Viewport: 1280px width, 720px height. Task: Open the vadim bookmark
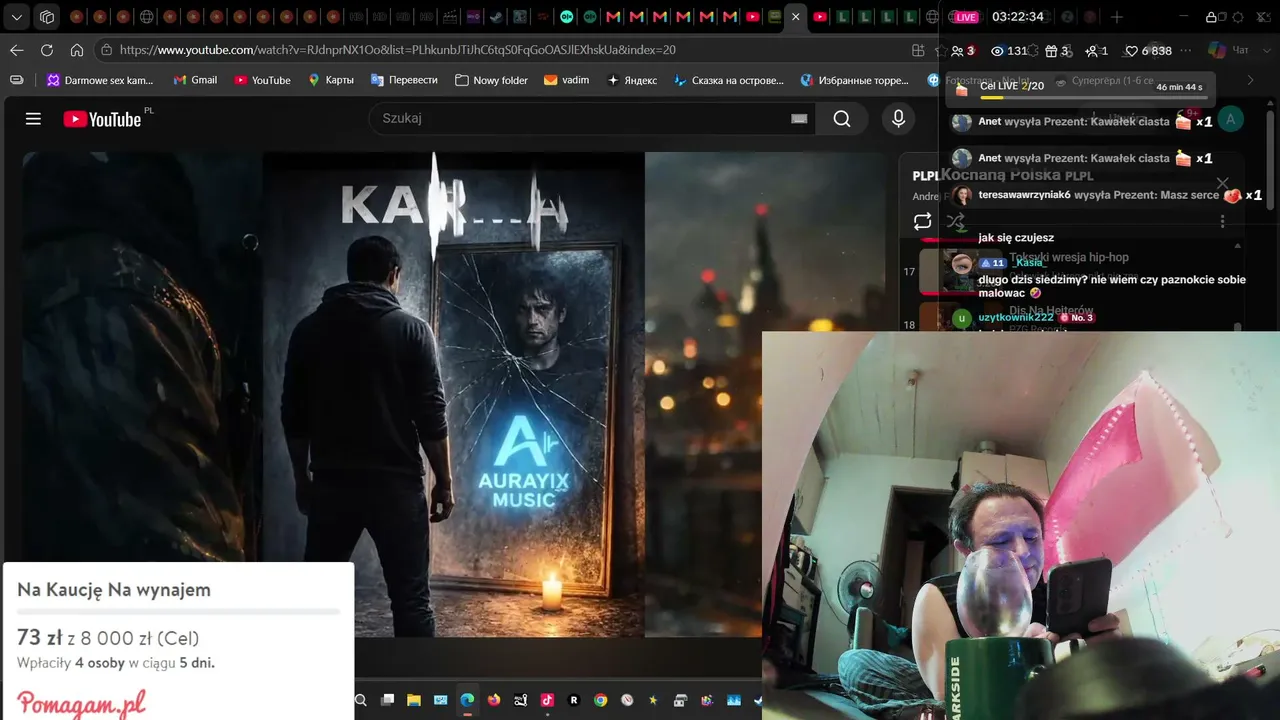coord(567,80)
